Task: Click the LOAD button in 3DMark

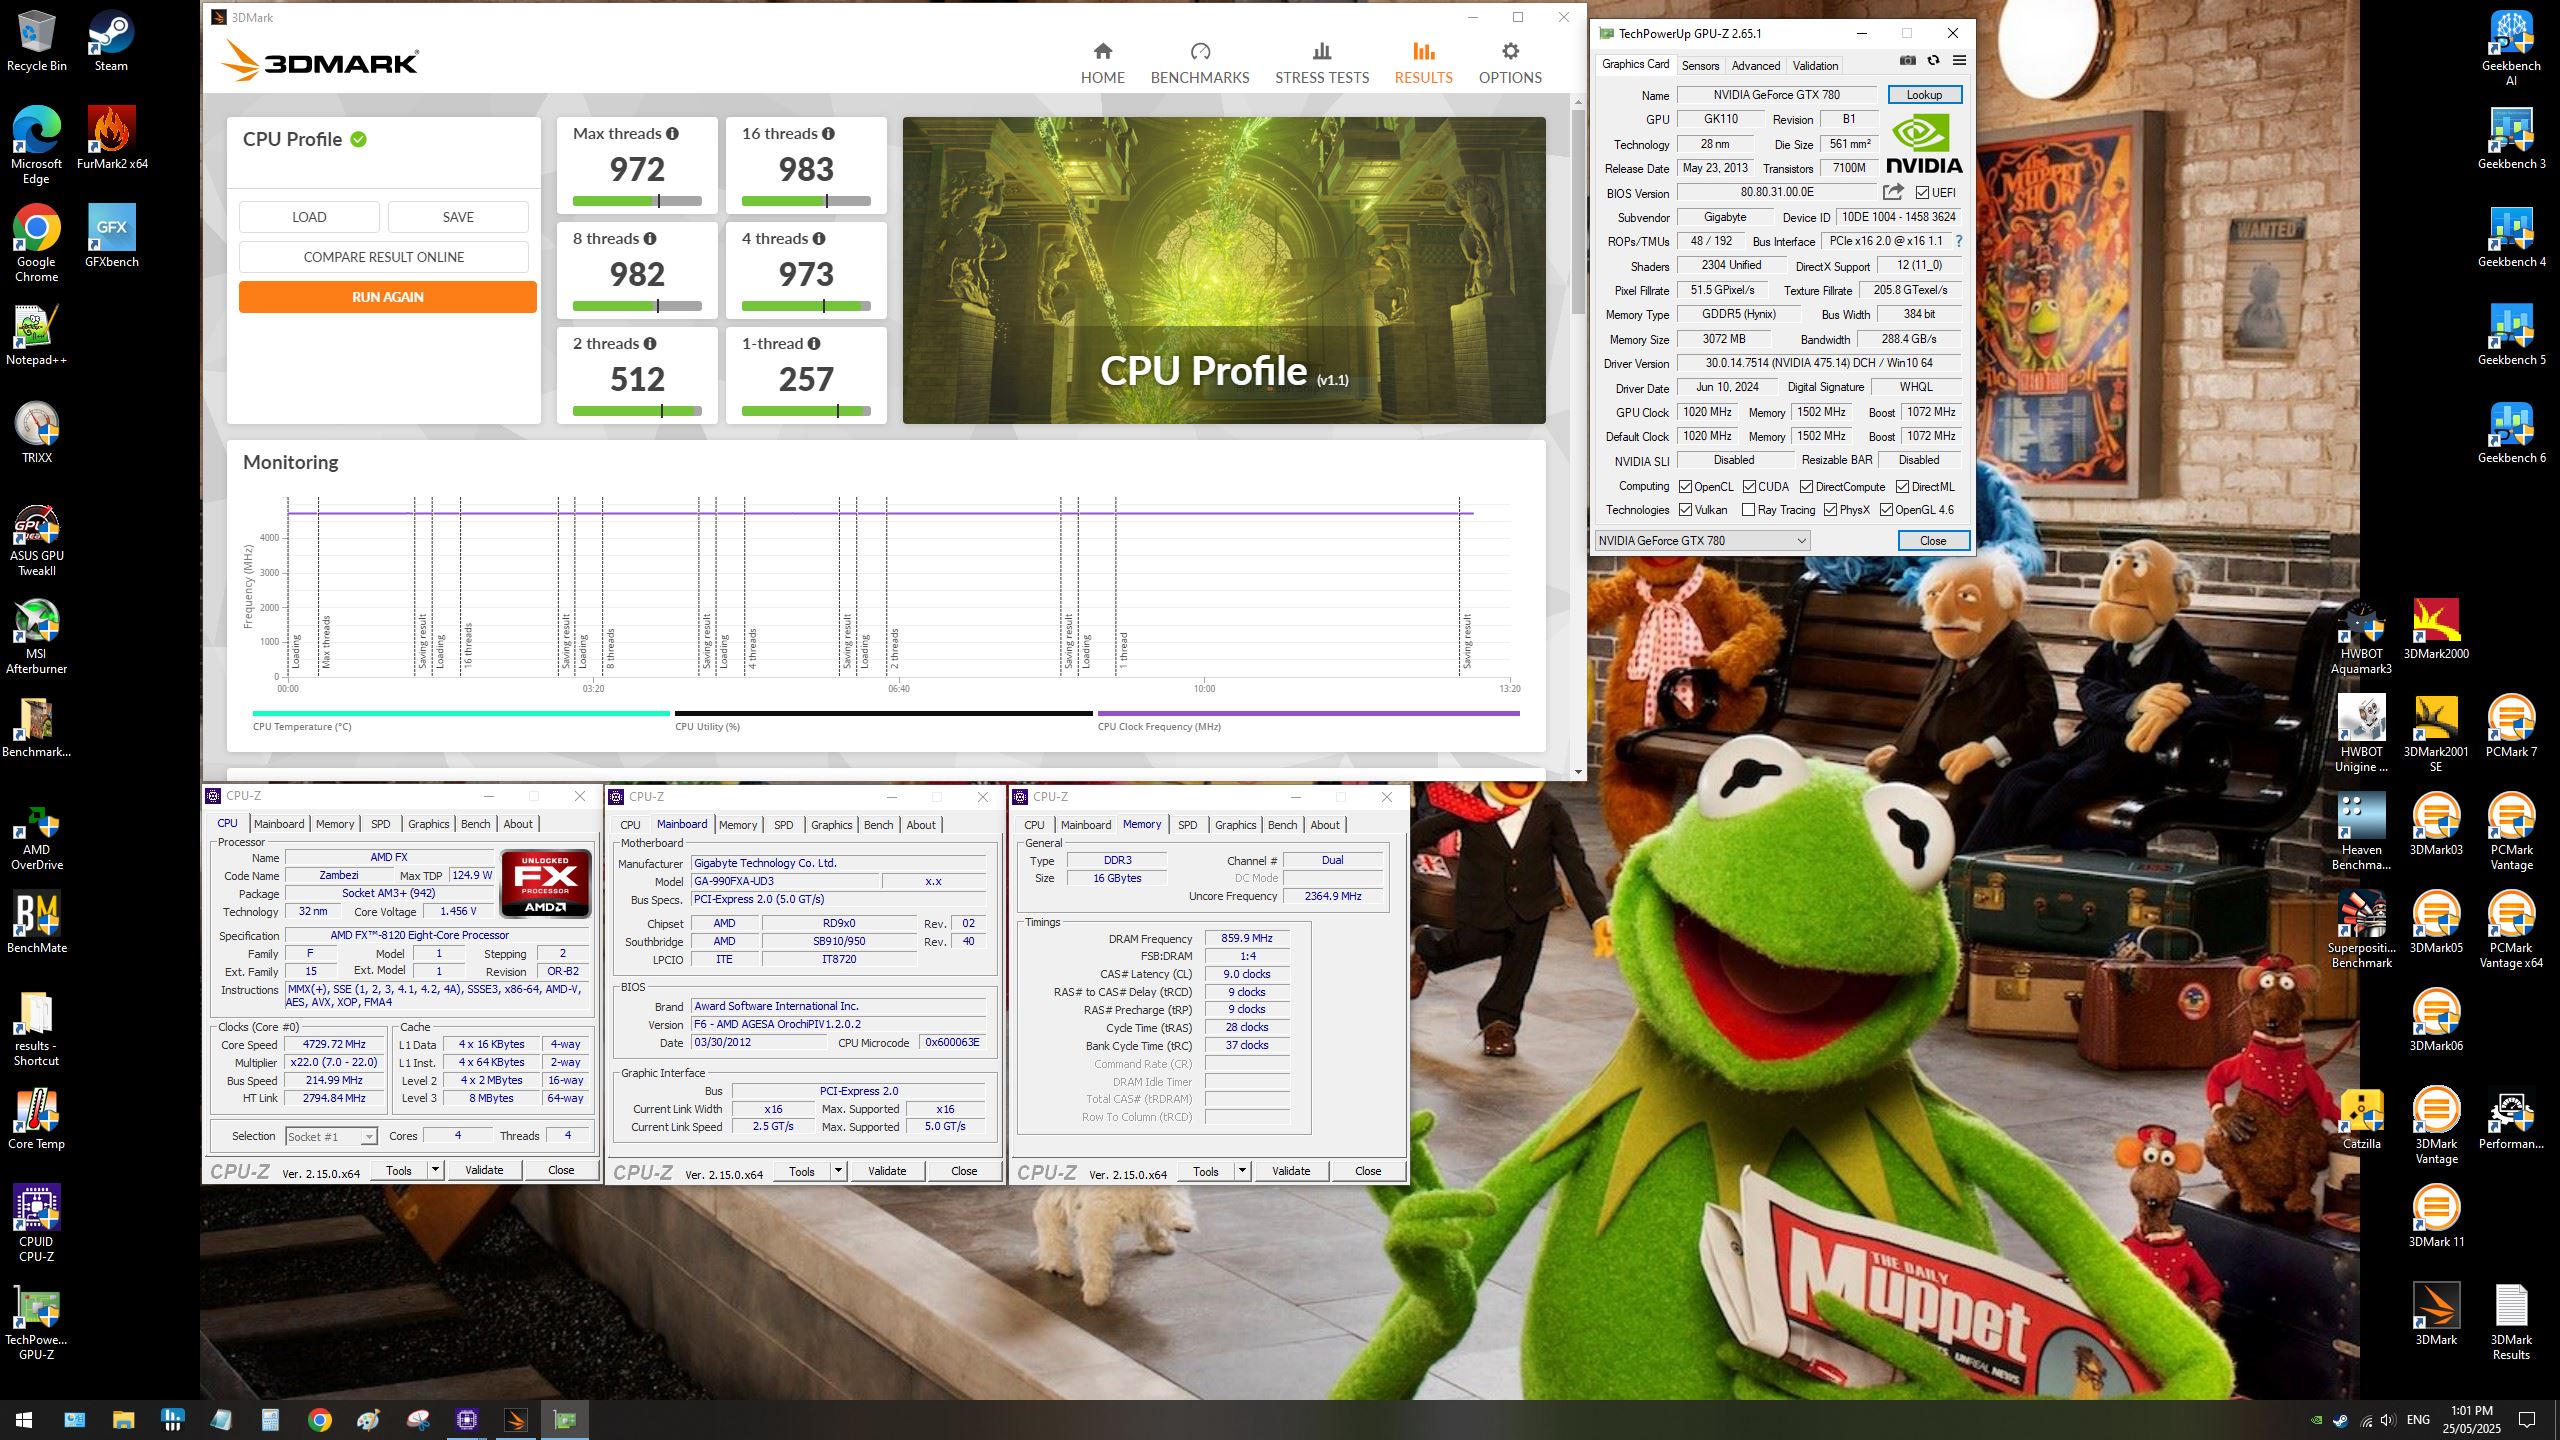Action: (x=309, y=217)
